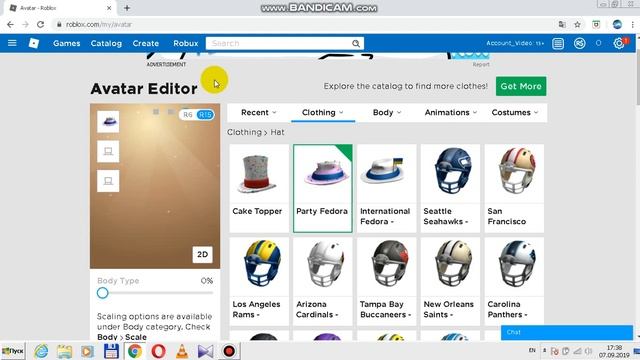The width and height of the screenshot is (640, 360).
Task: Reload the page with refresh icon
Action: coord(40,24)
